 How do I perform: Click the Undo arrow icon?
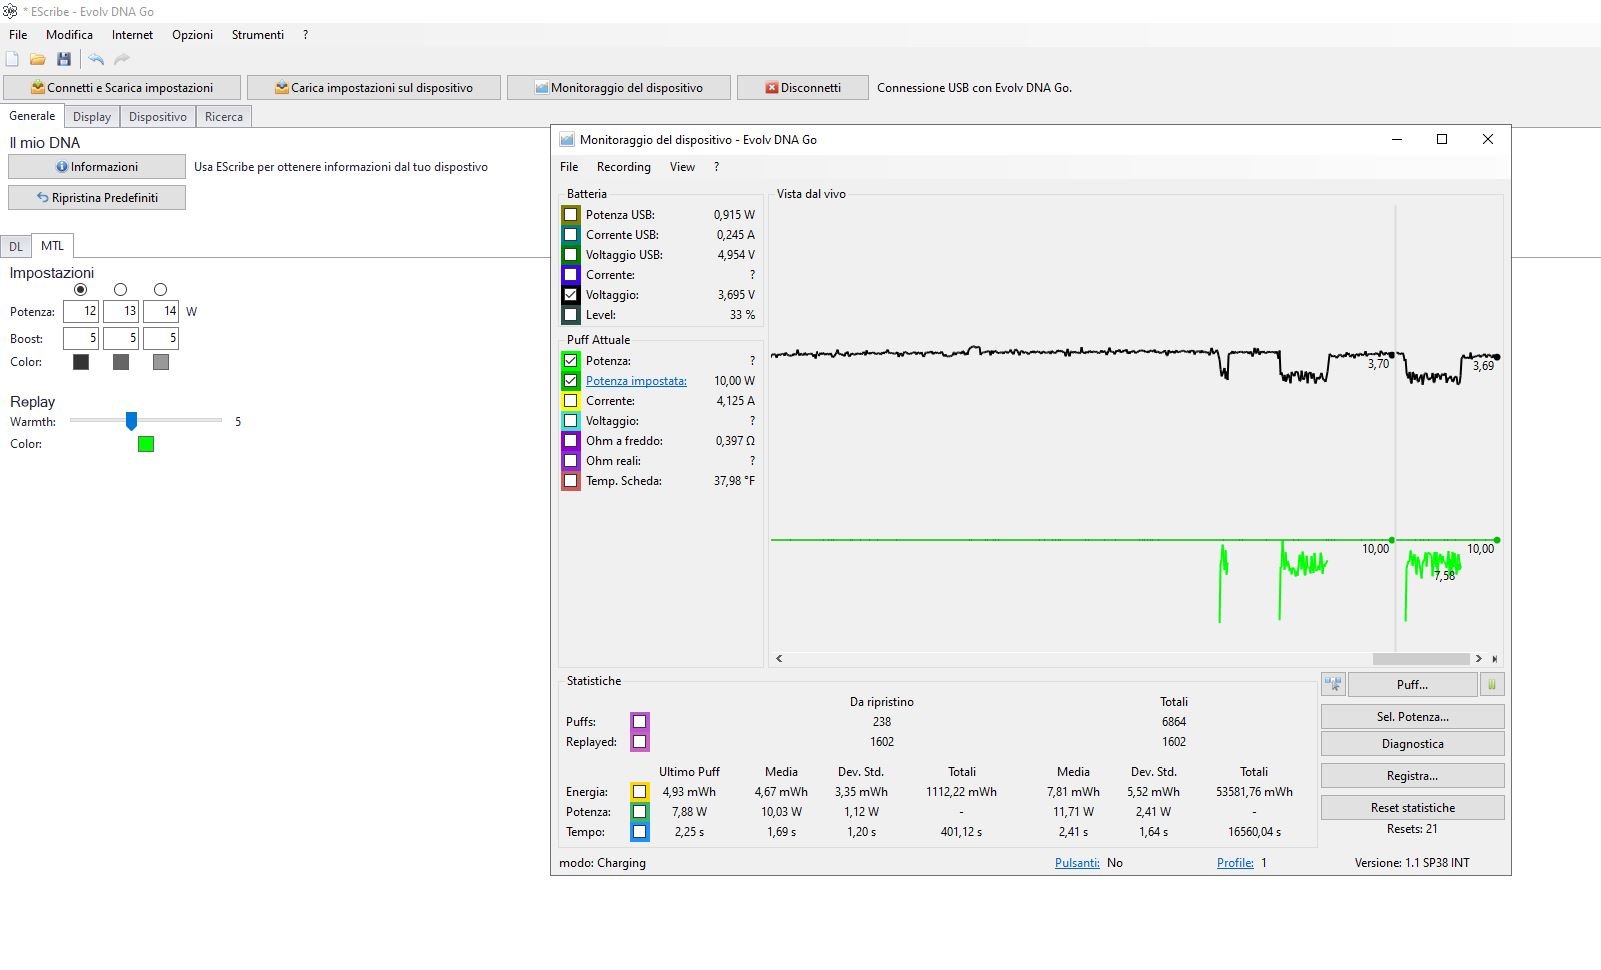click(96, 59)
